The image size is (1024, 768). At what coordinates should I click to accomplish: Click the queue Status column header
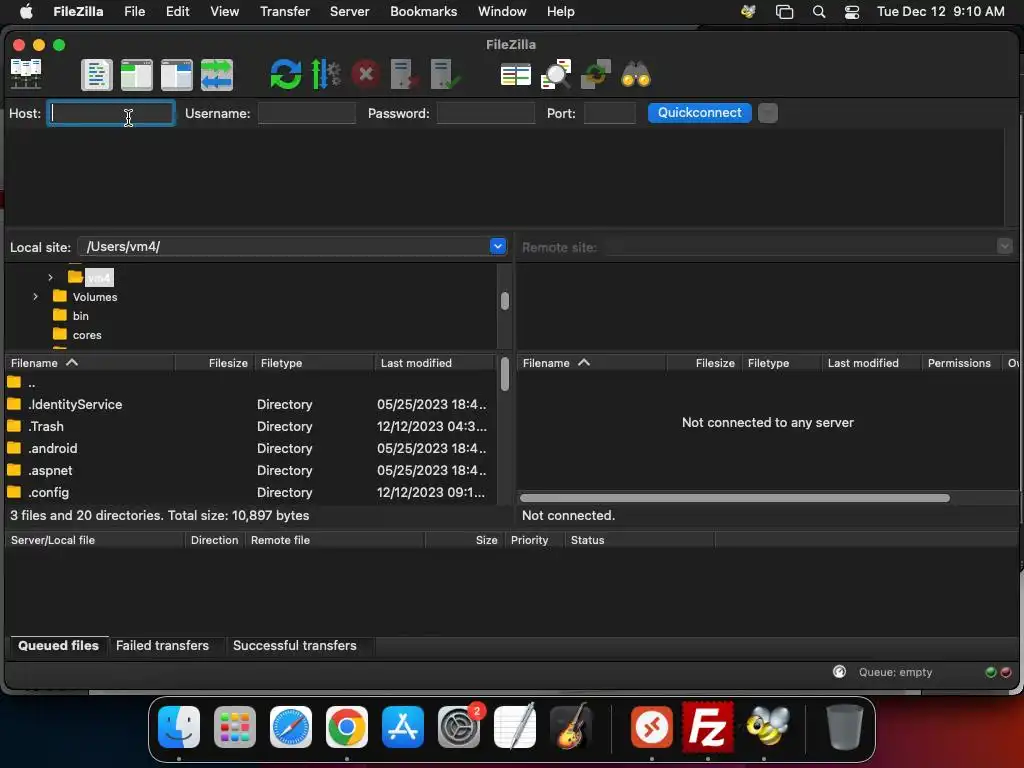[640, 540]
